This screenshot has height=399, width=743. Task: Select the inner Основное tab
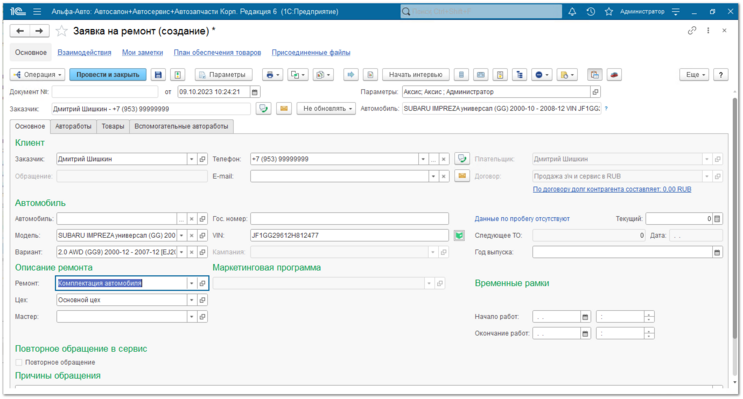(x=30, y=127)
